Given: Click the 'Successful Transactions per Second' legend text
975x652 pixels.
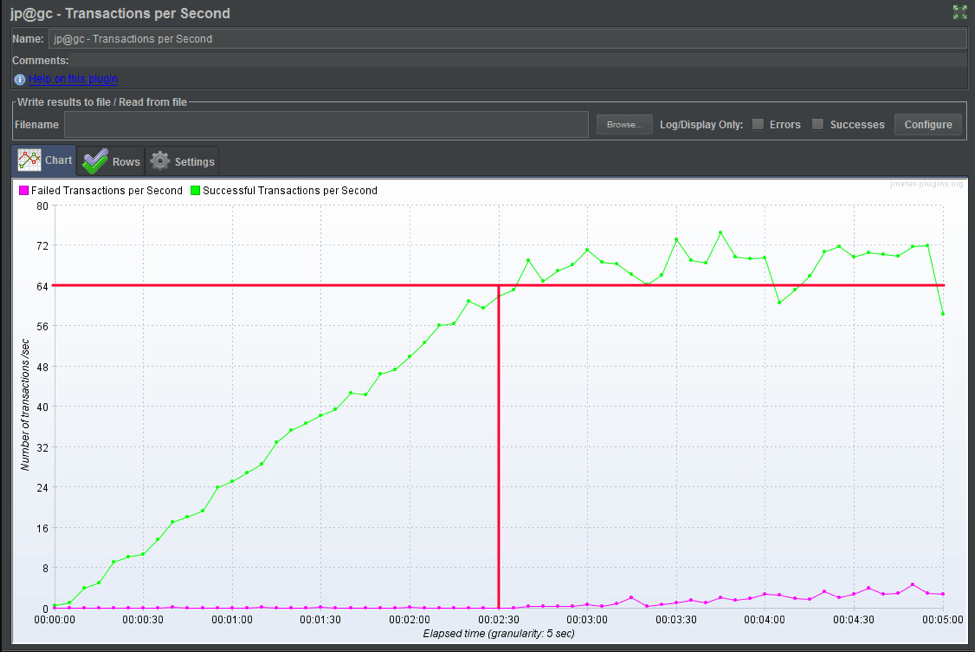Looking at the screenshot, I should point(290,190).
